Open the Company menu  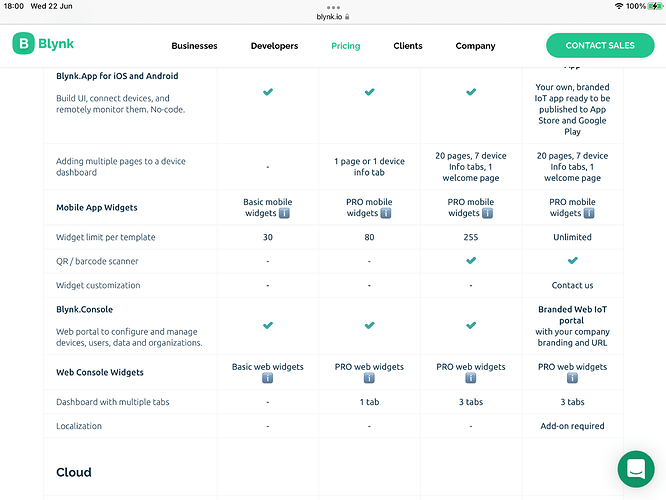pos(475,46)
